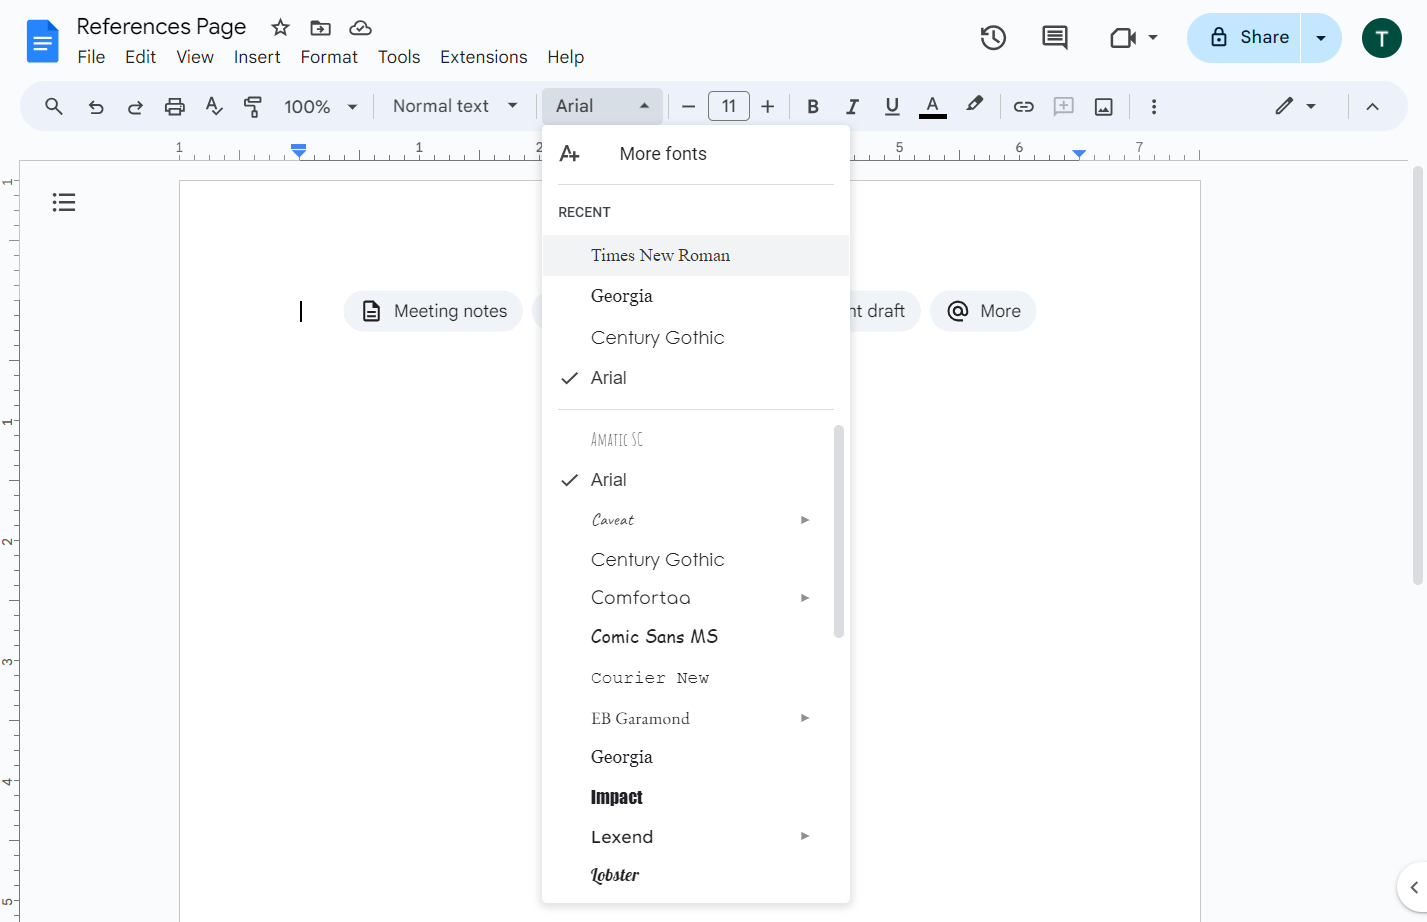Click the redo arrow icon
This screenshot has height=922, width=1427.
(x=135, y=106)
